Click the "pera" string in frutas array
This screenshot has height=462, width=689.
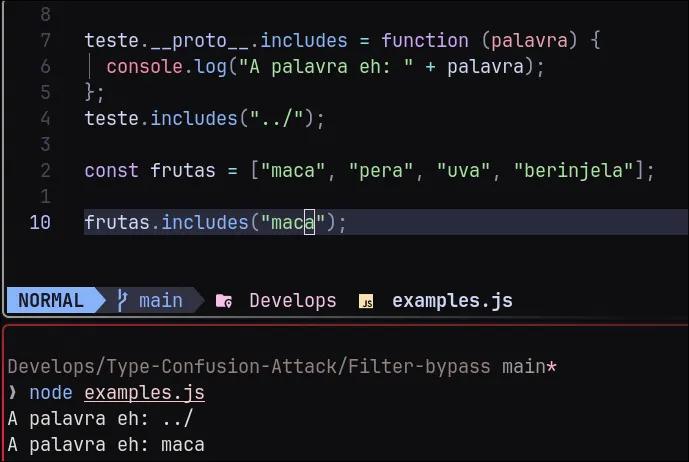click(x=381, y=171)
